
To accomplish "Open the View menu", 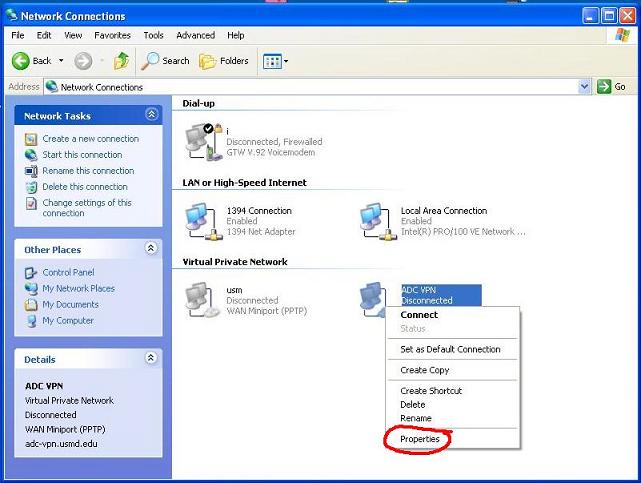I will pos(73,36).
